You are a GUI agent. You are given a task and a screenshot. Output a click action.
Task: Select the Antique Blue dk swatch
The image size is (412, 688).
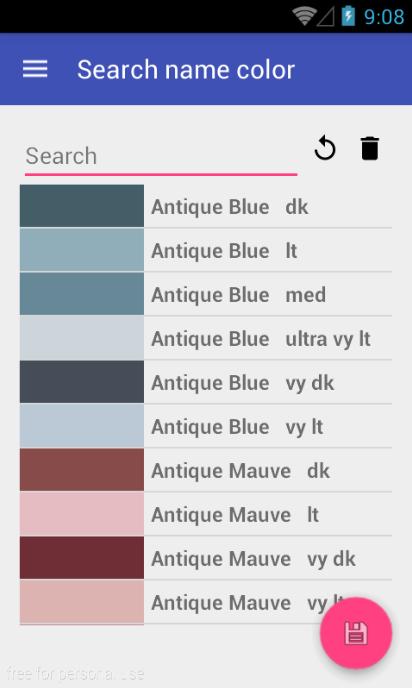(x=82, y=206)
